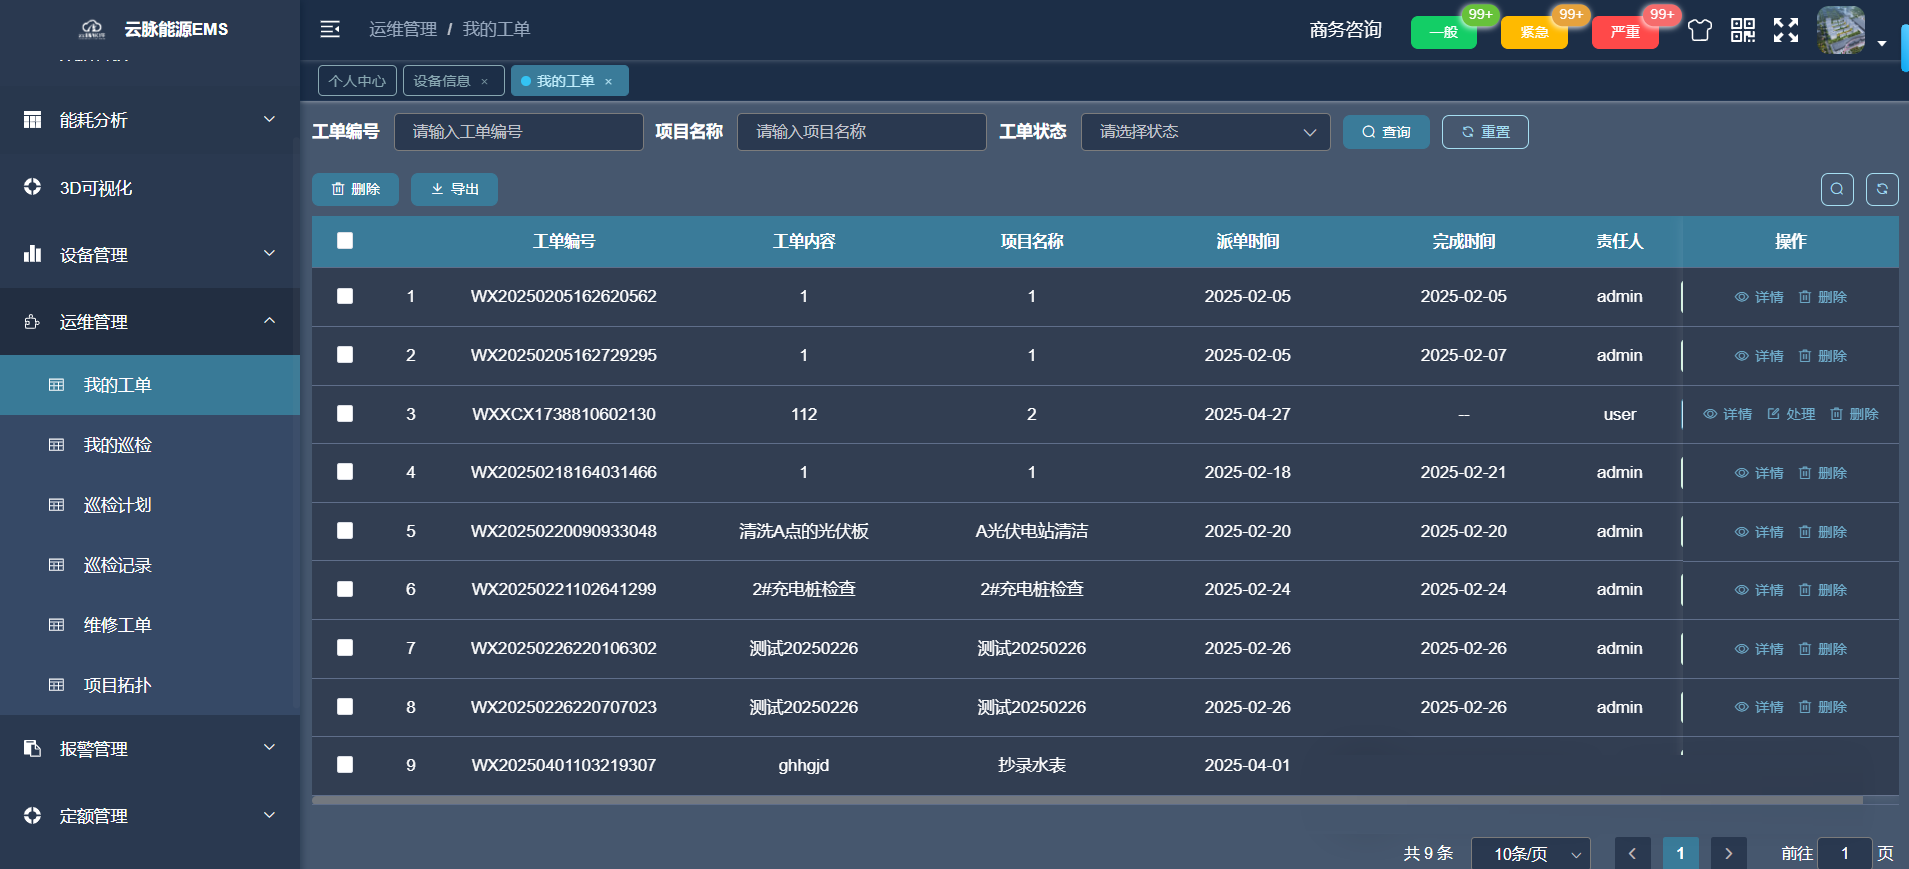
Task: Expand the 能耗分析 sidebar menu
Action: pyautogui.click(x=150, y=120)
